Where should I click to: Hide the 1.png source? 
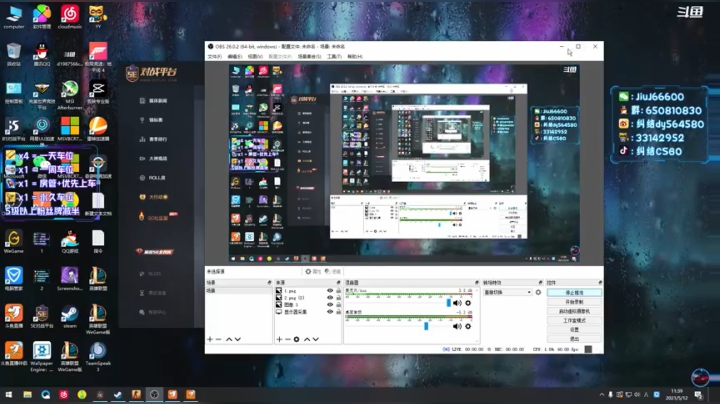point(330,291)
